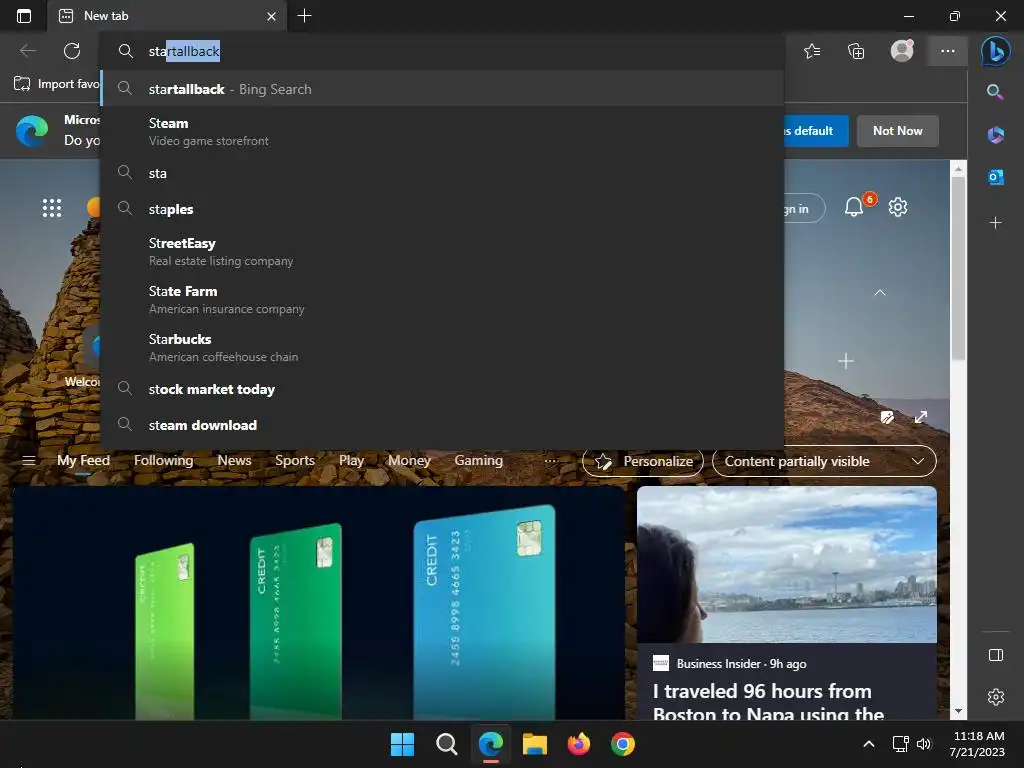Viewport: 1024px width, 768px height.
Task: Switch to Sports tab
Action: [x=295, y=460]
